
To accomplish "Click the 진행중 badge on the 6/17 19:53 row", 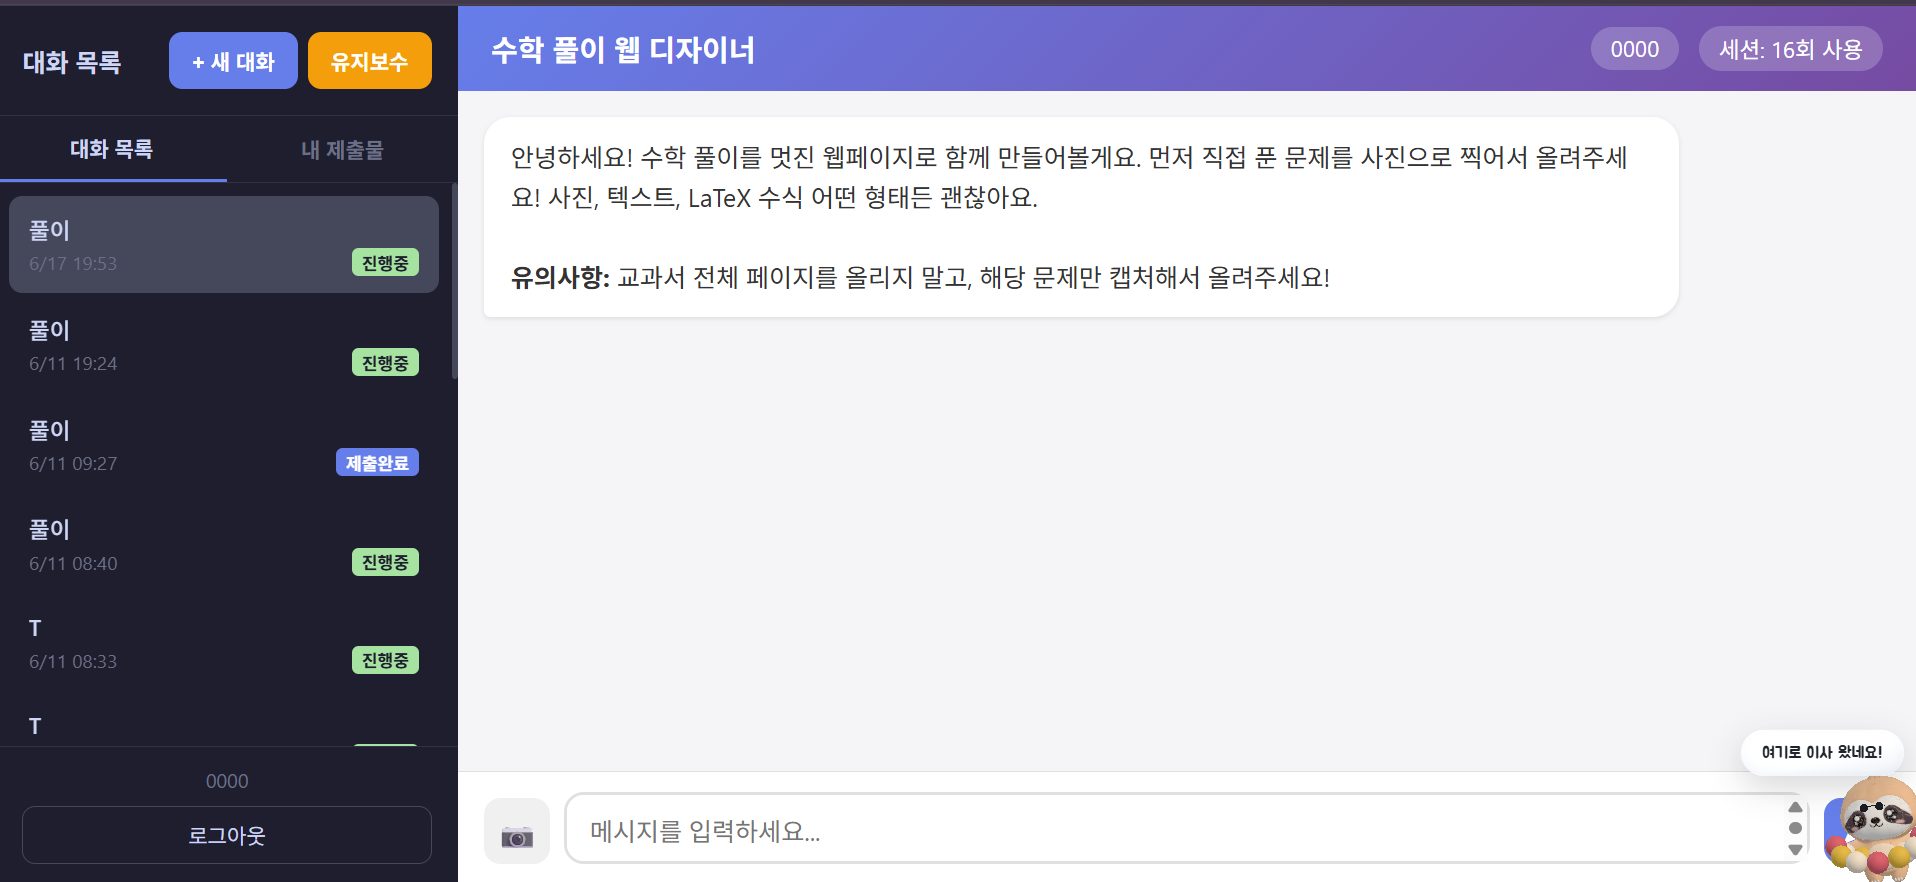I will [385, 263].
